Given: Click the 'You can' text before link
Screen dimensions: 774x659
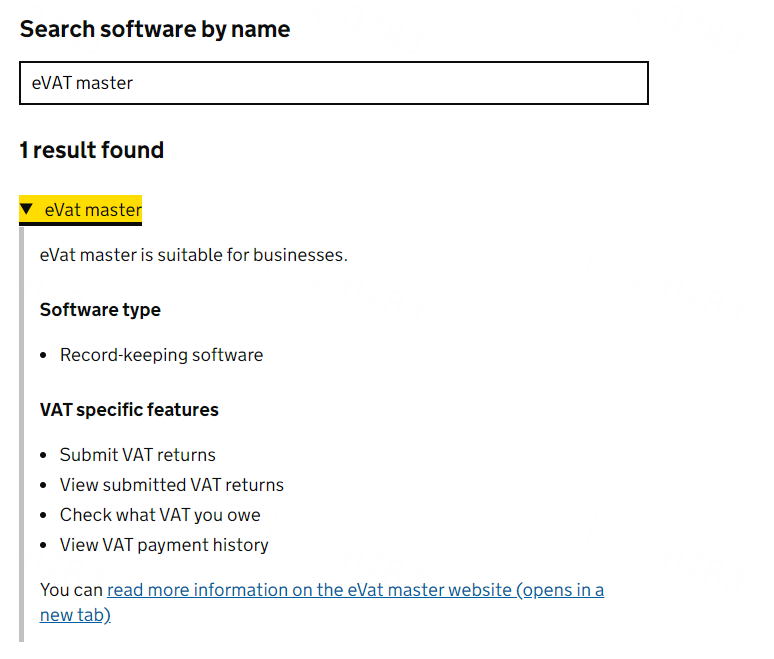Looking at the screenshot, I should tap(72, 590).
